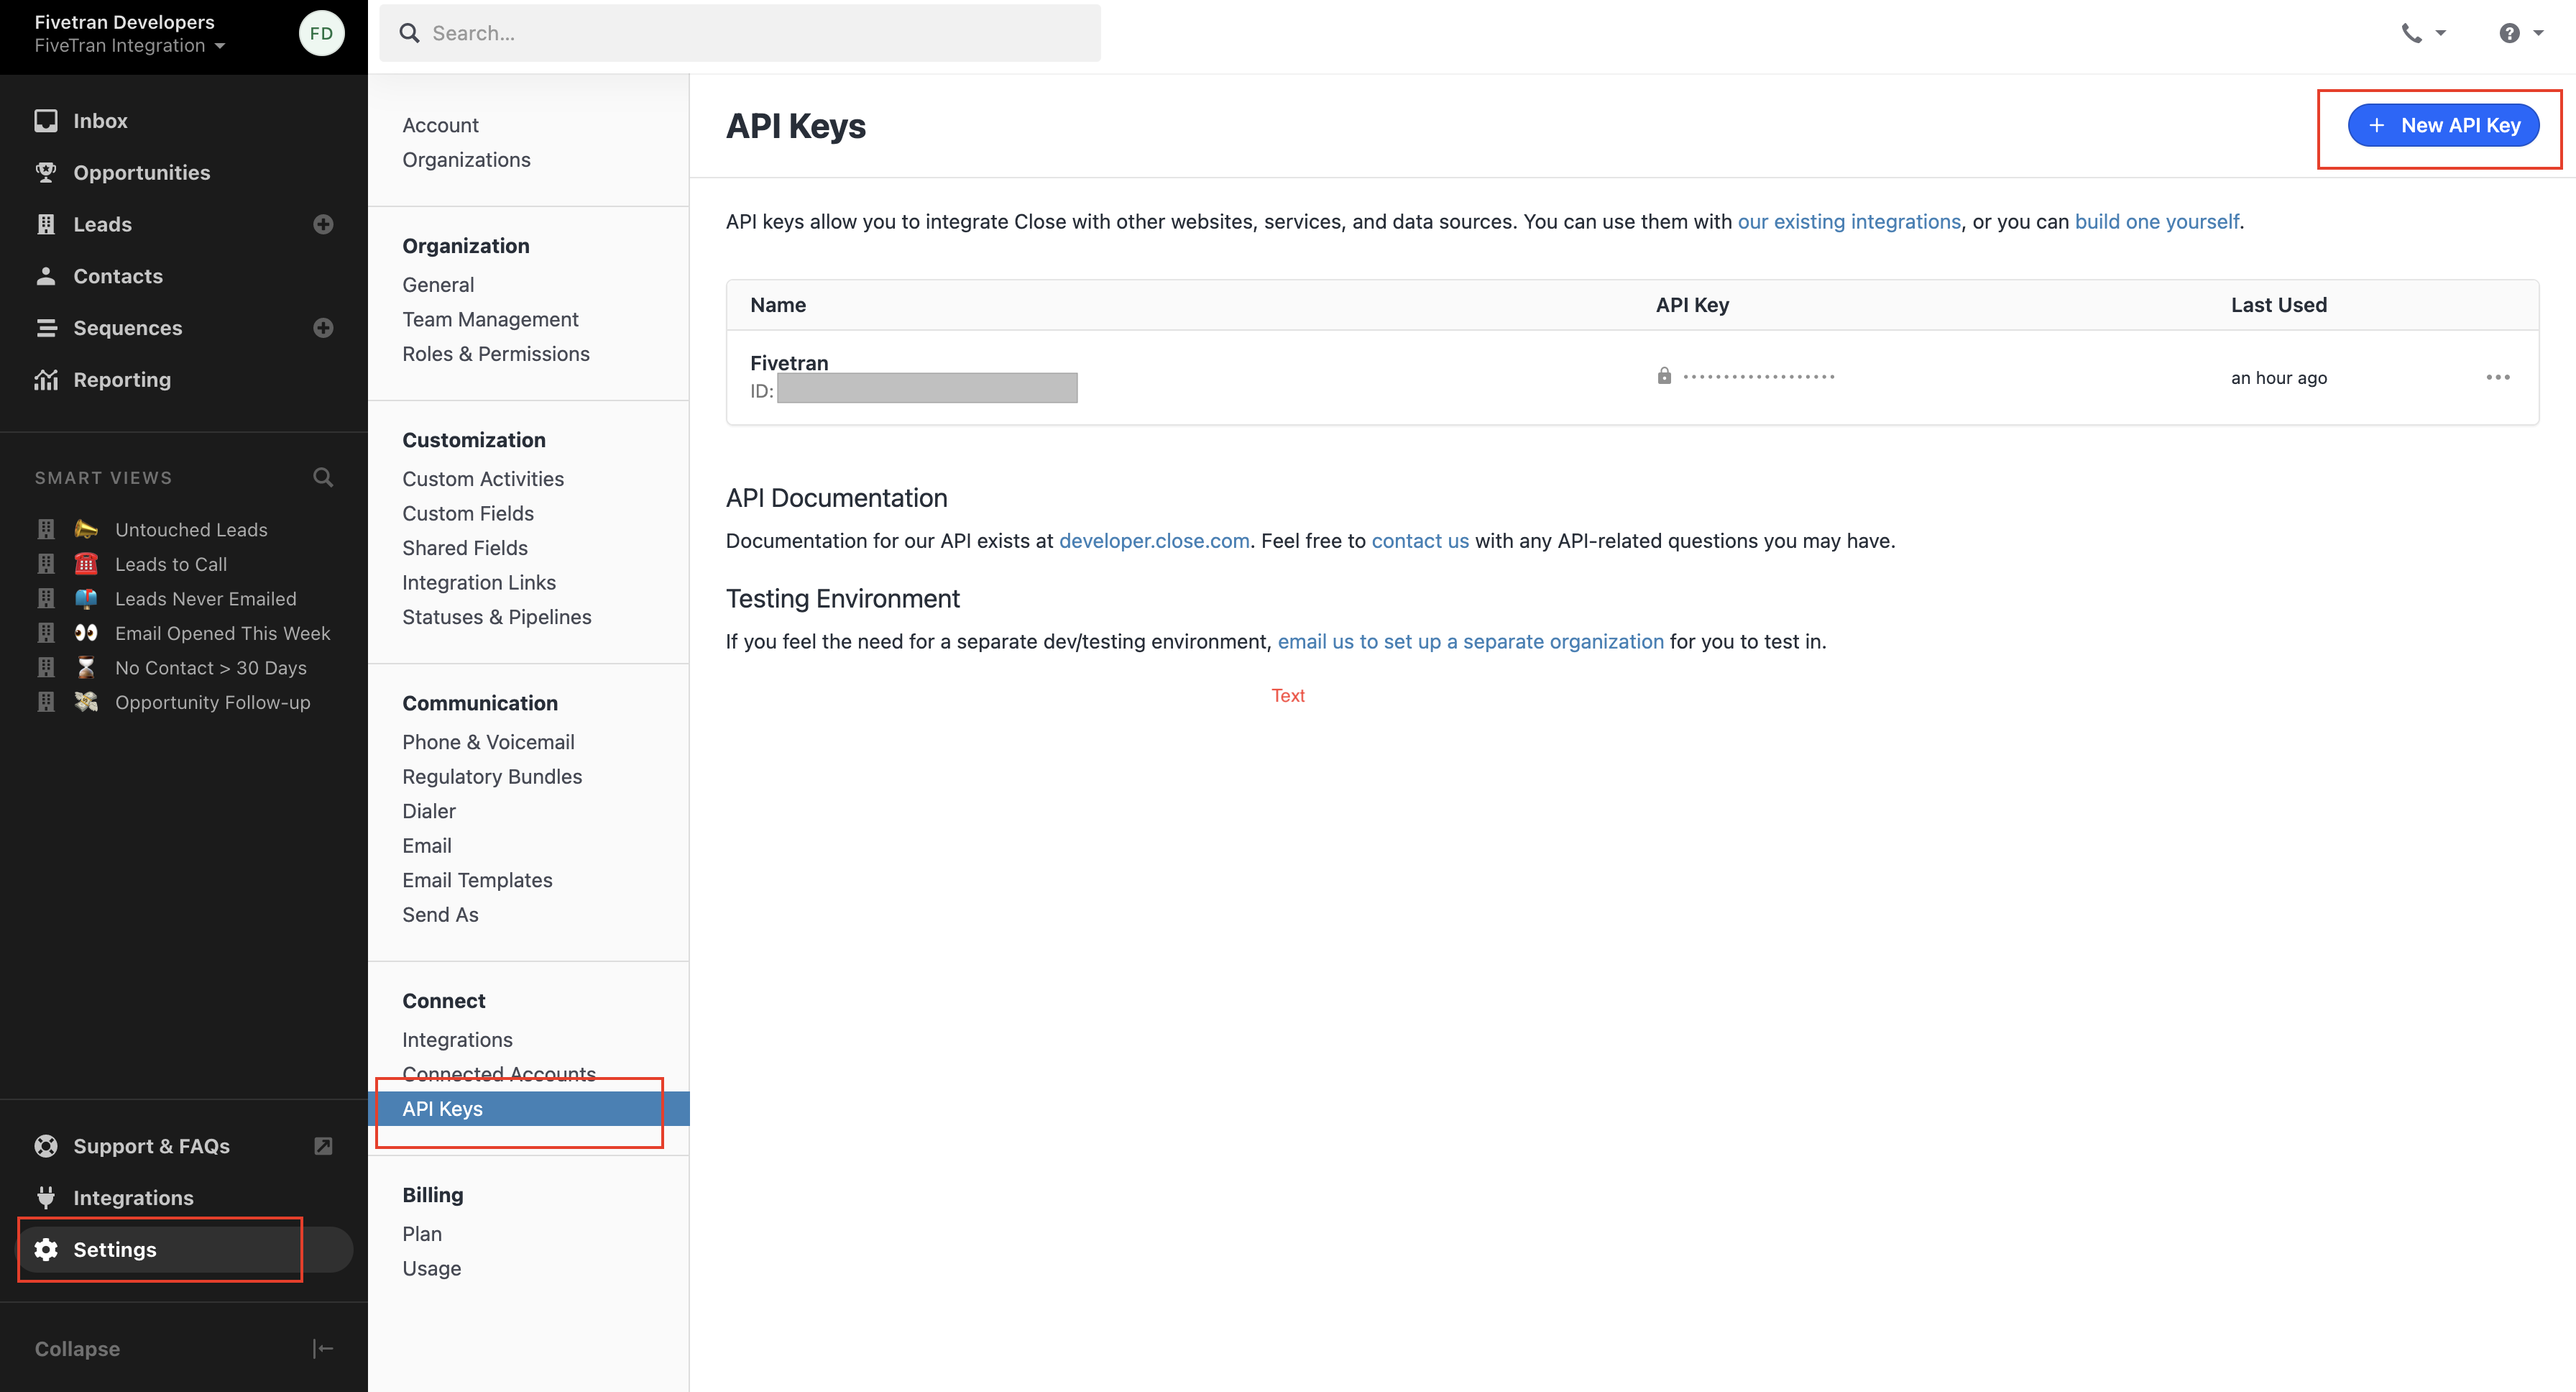Click the Settings gear icon
2576x1392 pixels.
click(x=46, y=1250)
